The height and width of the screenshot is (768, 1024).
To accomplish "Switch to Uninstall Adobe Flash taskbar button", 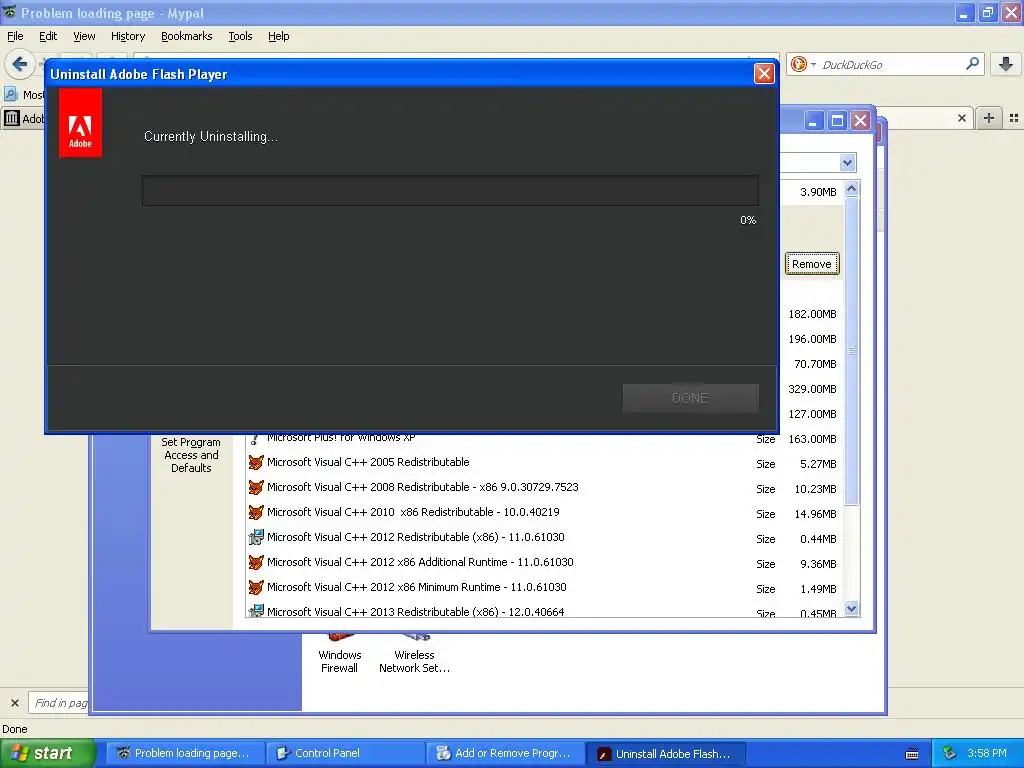I will [665, 753].
